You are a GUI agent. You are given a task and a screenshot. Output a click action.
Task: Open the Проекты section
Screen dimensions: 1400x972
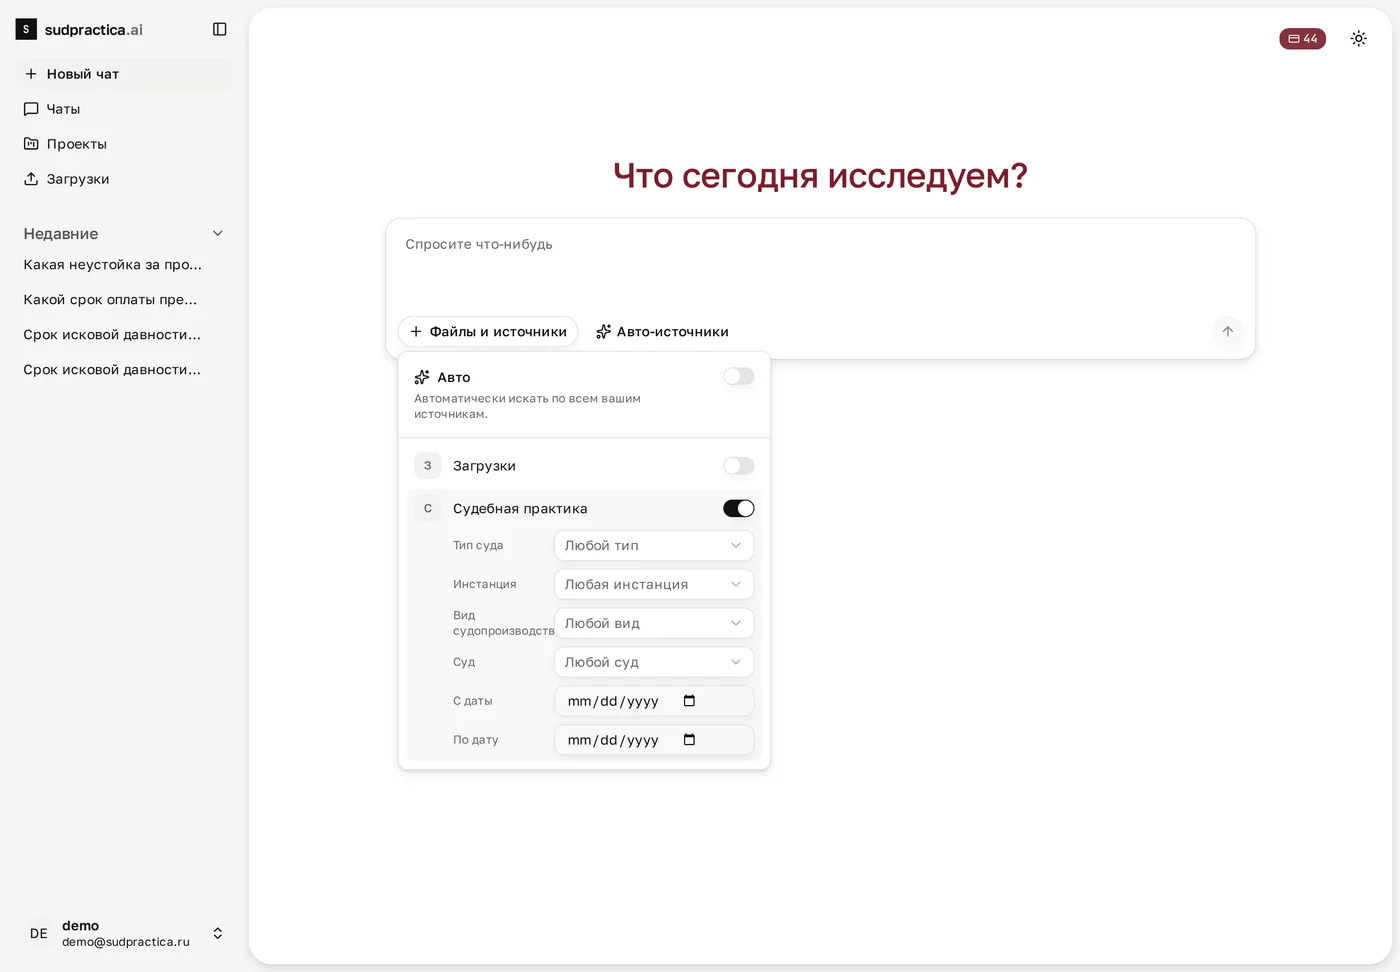tap(124, 144)
